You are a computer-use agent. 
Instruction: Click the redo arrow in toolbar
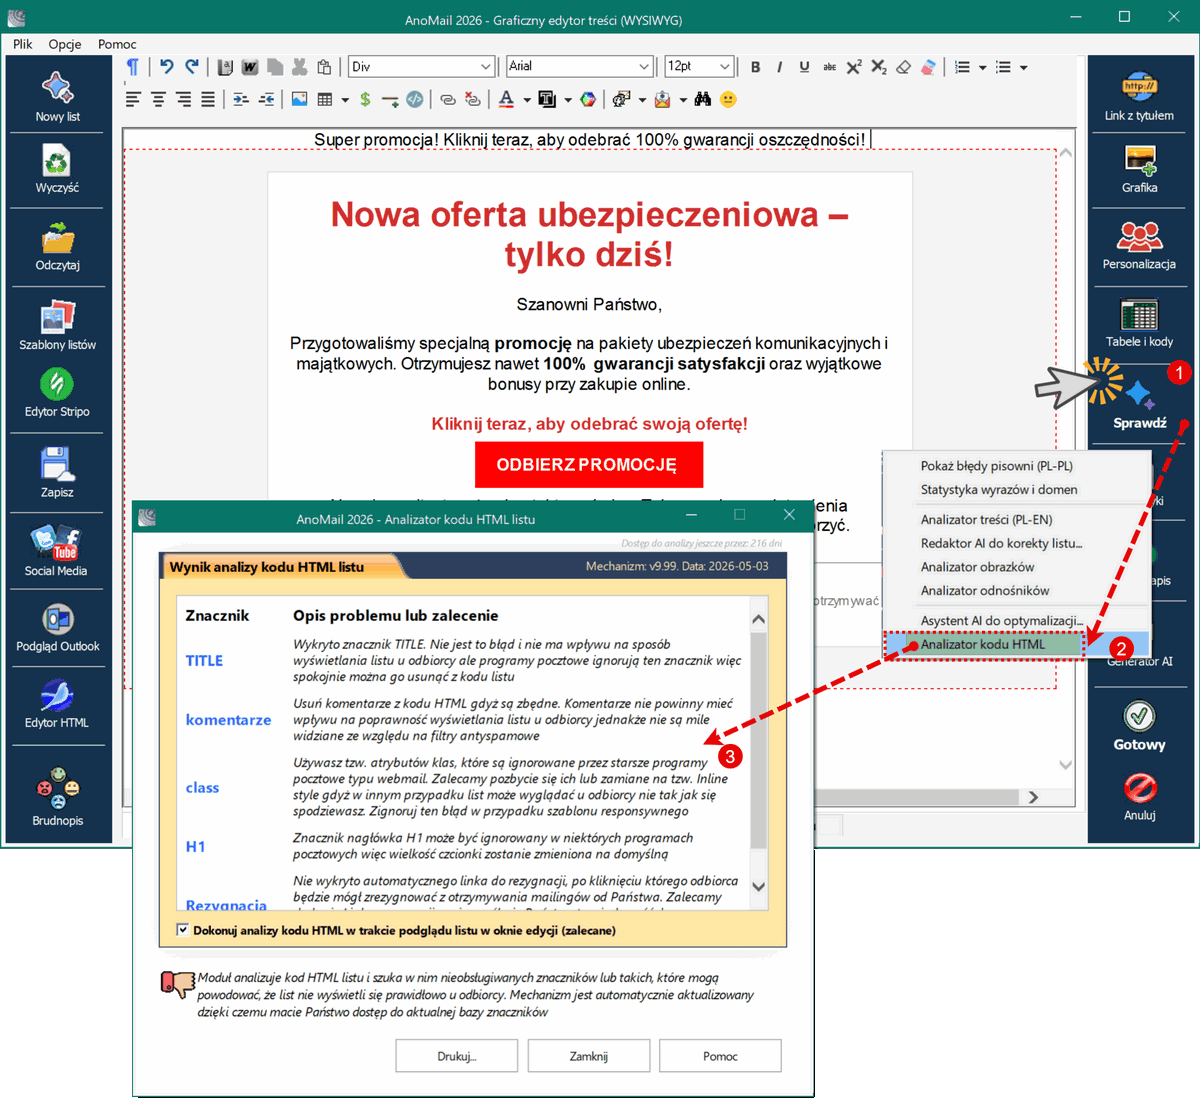click(192, 67)
